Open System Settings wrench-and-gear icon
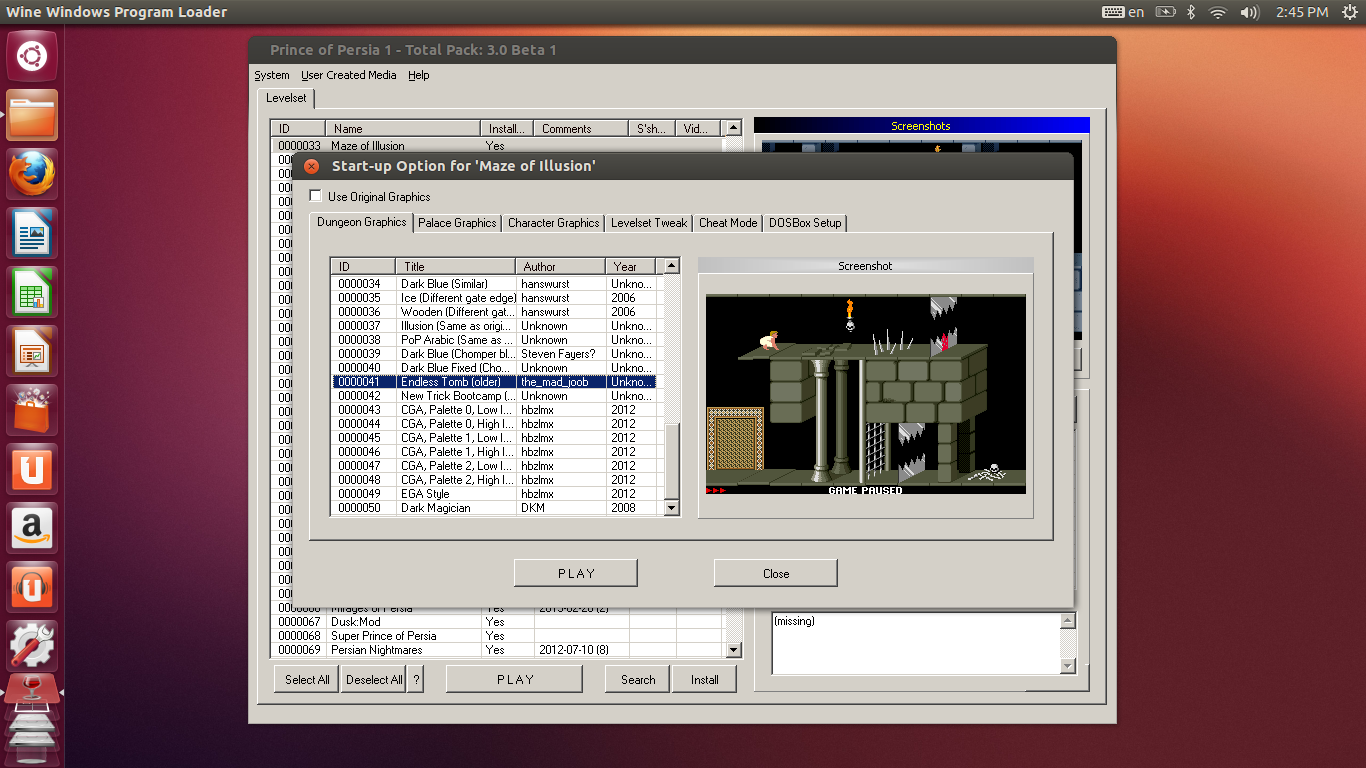The width and height of the screenshot is (1366, 768). tap(33, 646)
